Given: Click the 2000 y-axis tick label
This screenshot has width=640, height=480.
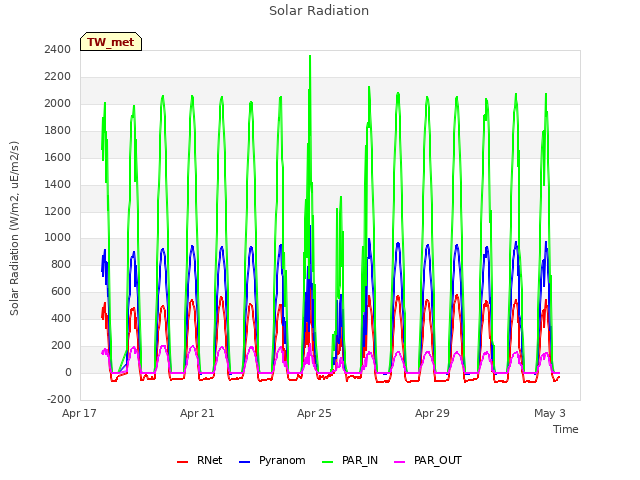Looking at the screenshot, I should click(58, 103).
